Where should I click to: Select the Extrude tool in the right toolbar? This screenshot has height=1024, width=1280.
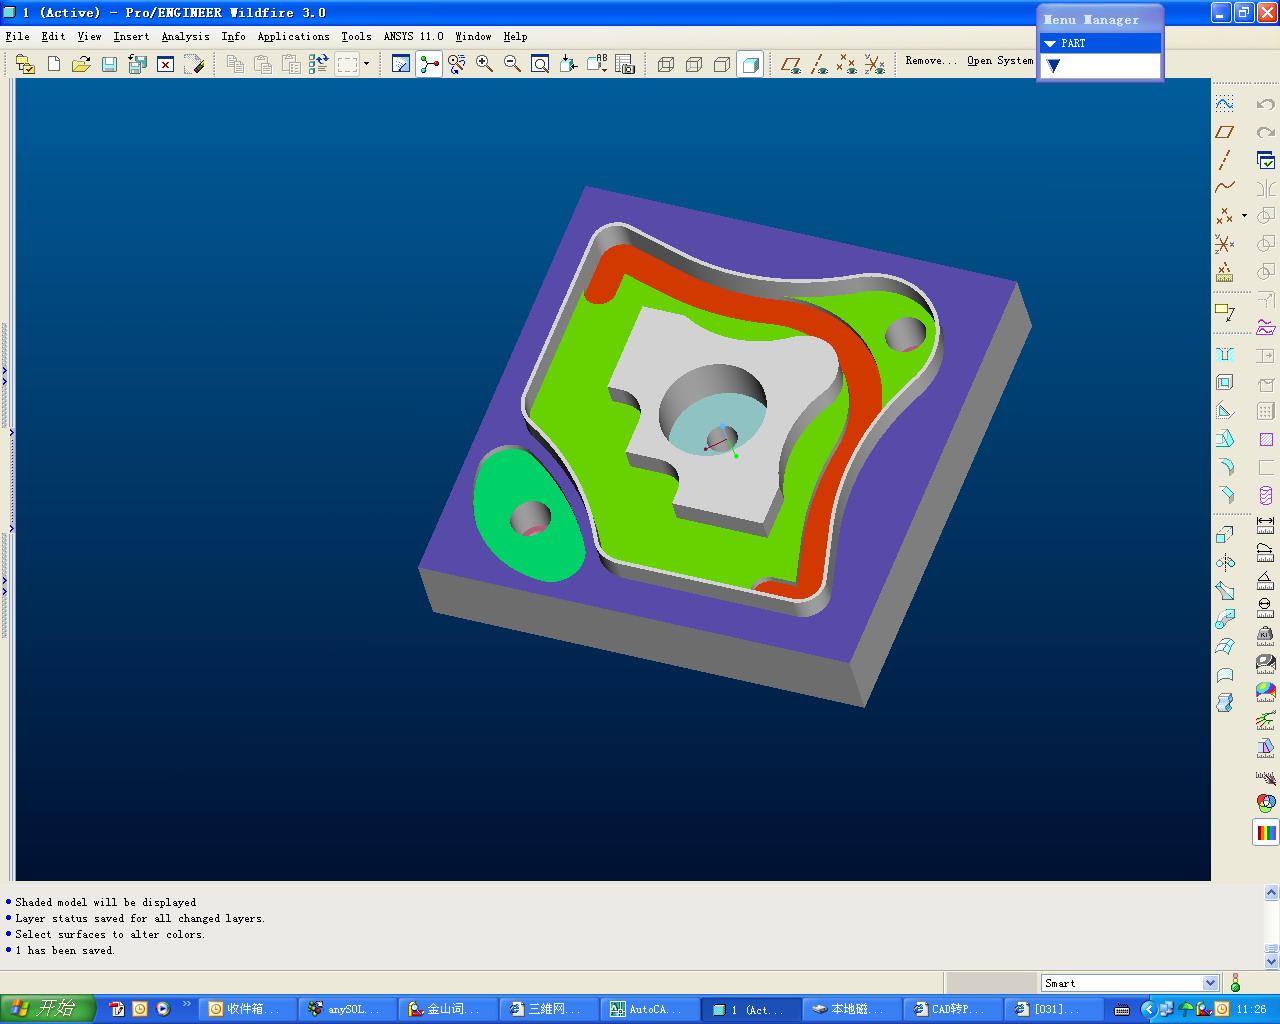click(1225, 535)
